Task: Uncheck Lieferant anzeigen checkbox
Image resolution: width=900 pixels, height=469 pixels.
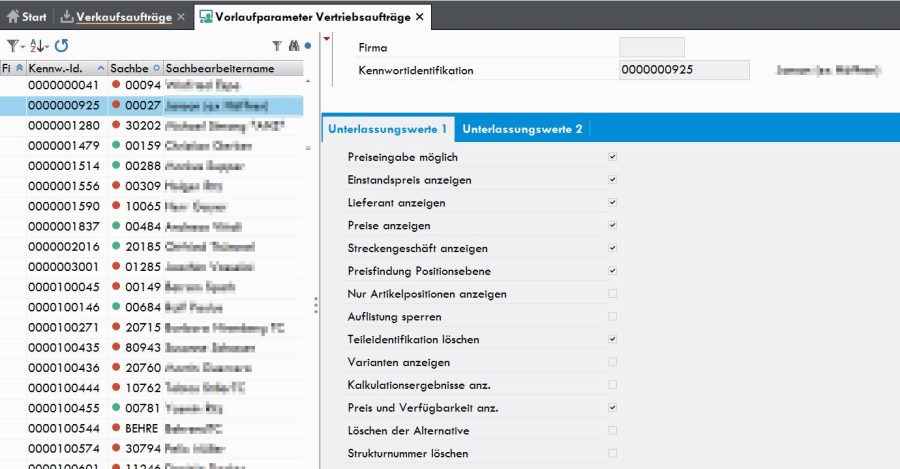Action: pyautogui.click(x=613, y=203)
